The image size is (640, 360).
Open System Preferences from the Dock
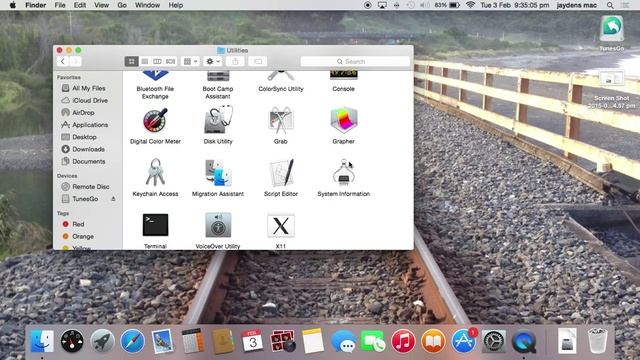493,341
